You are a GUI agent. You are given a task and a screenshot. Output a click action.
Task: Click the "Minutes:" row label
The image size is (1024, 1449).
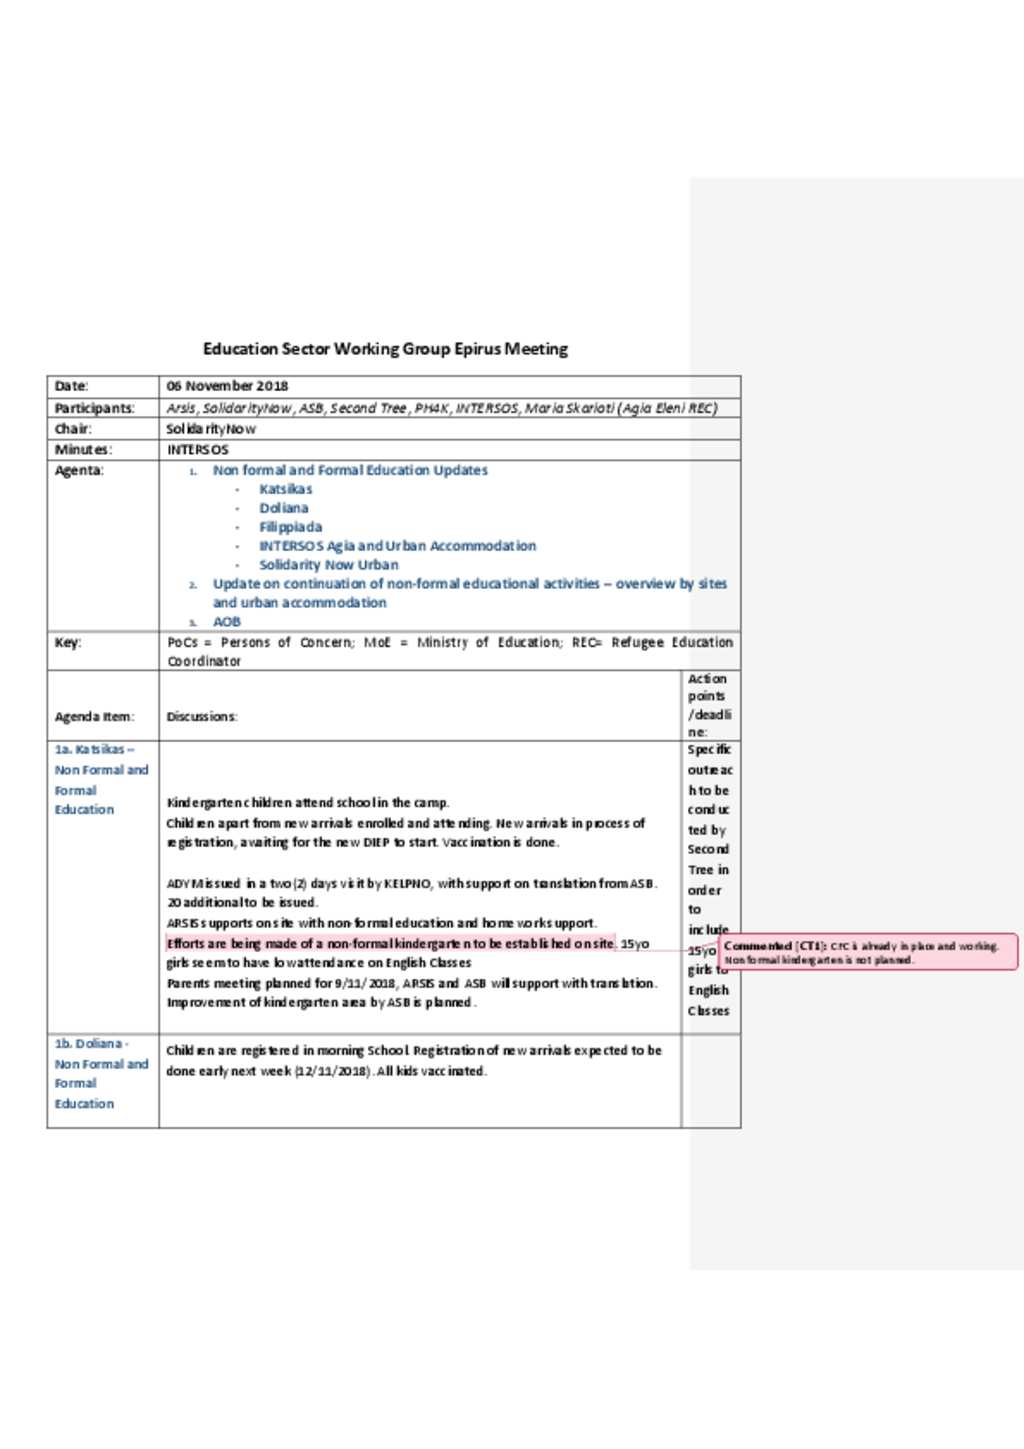click(x=83, y=450)
